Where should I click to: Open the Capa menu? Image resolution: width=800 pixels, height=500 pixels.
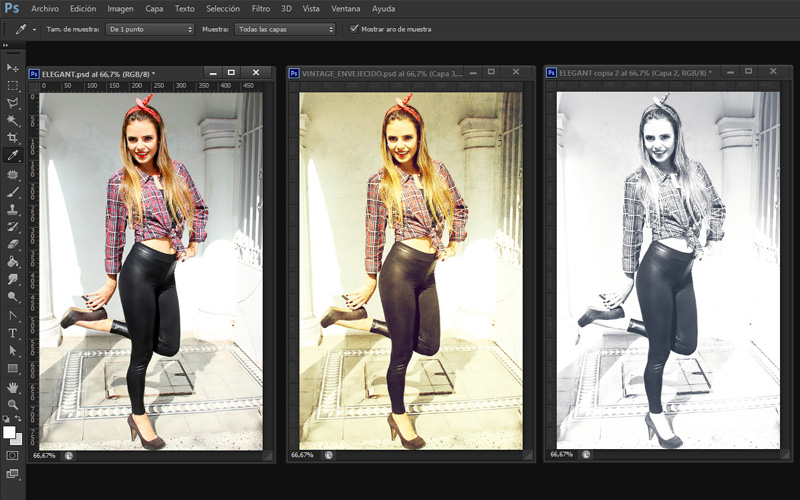(154, 8)
